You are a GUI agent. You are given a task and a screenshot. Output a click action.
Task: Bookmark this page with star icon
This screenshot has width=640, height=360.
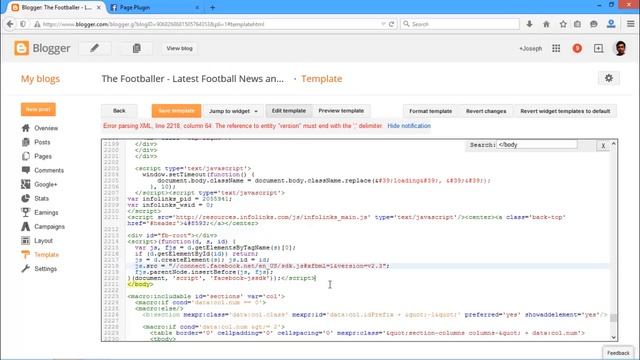[563, 24]
